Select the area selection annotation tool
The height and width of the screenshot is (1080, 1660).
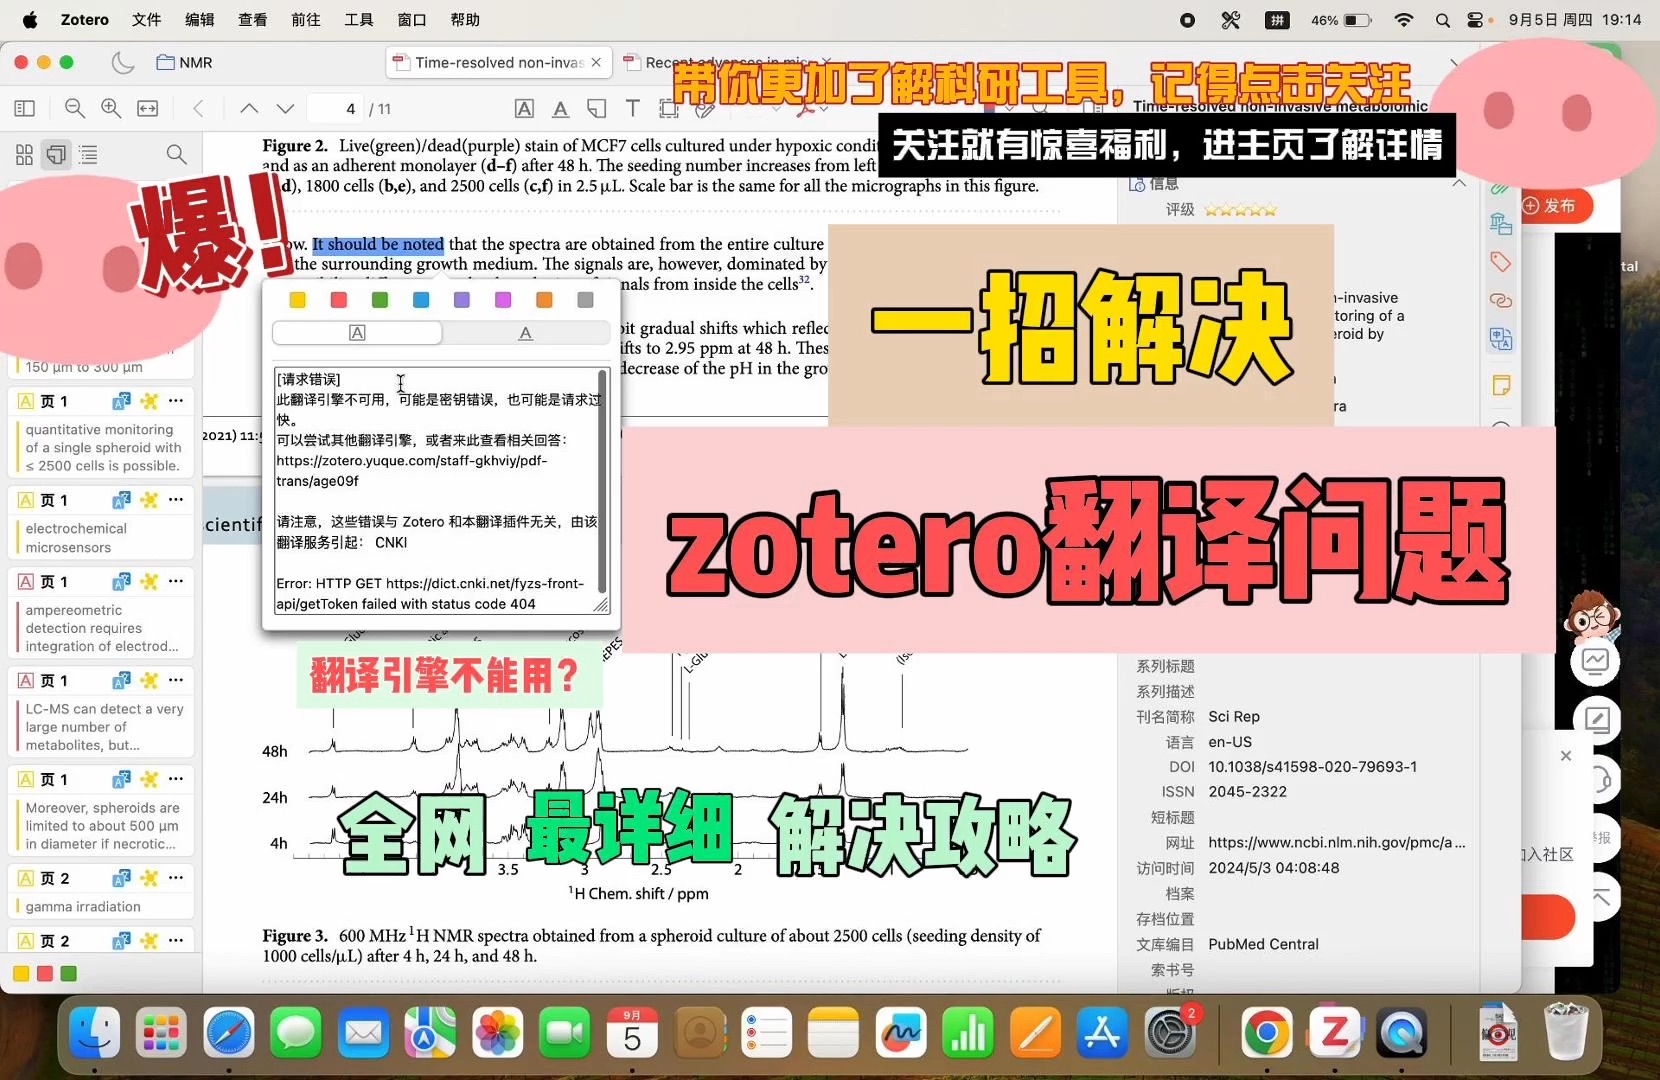[x=669, y=108]
